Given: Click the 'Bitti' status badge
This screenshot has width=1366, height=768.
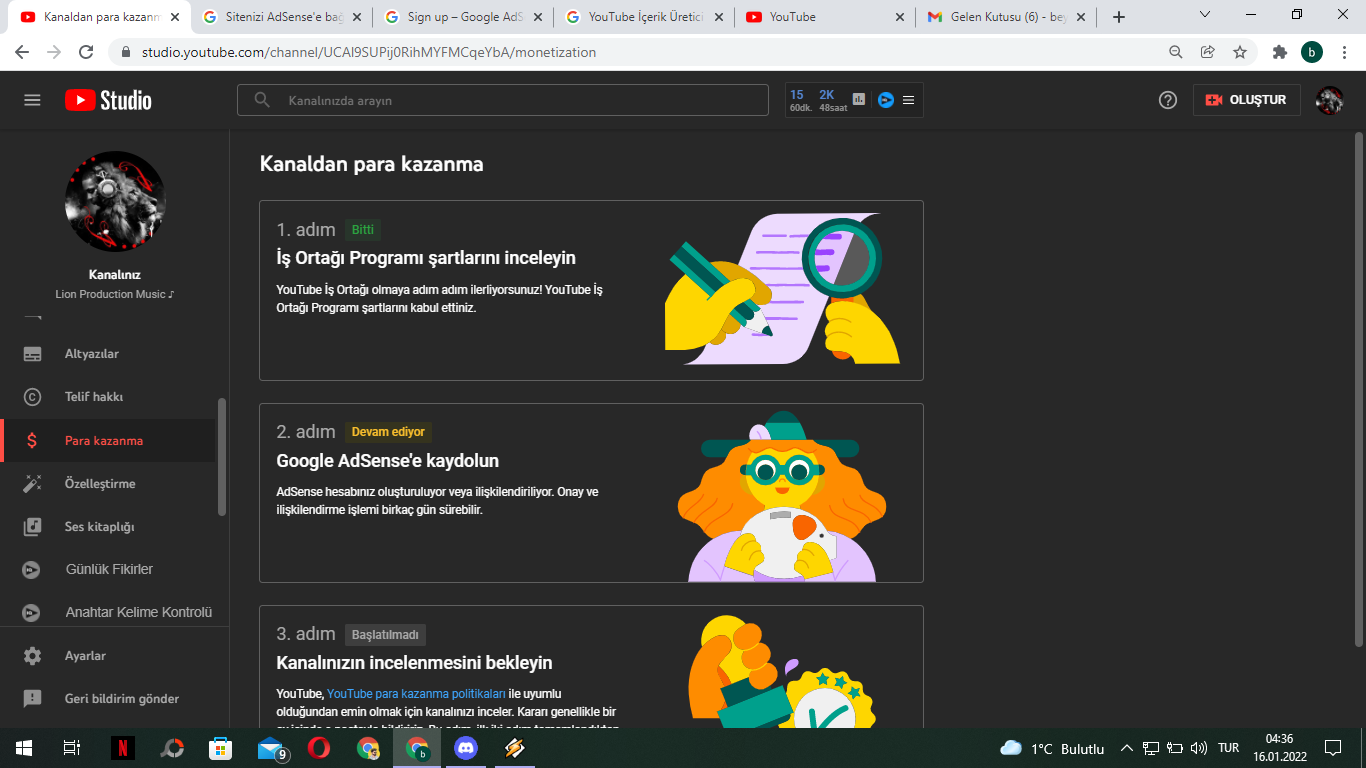Looking at the screenshot, I should (363, 230).
